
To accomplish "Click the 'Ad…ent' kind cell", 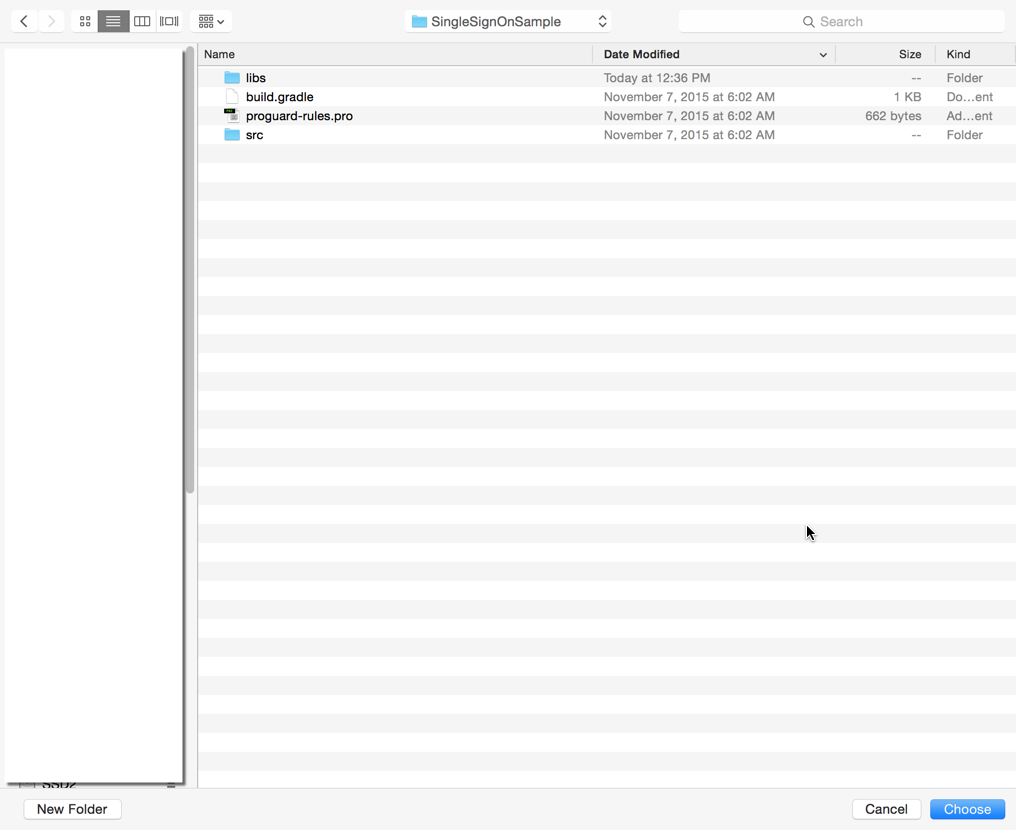I will point(969,116).
